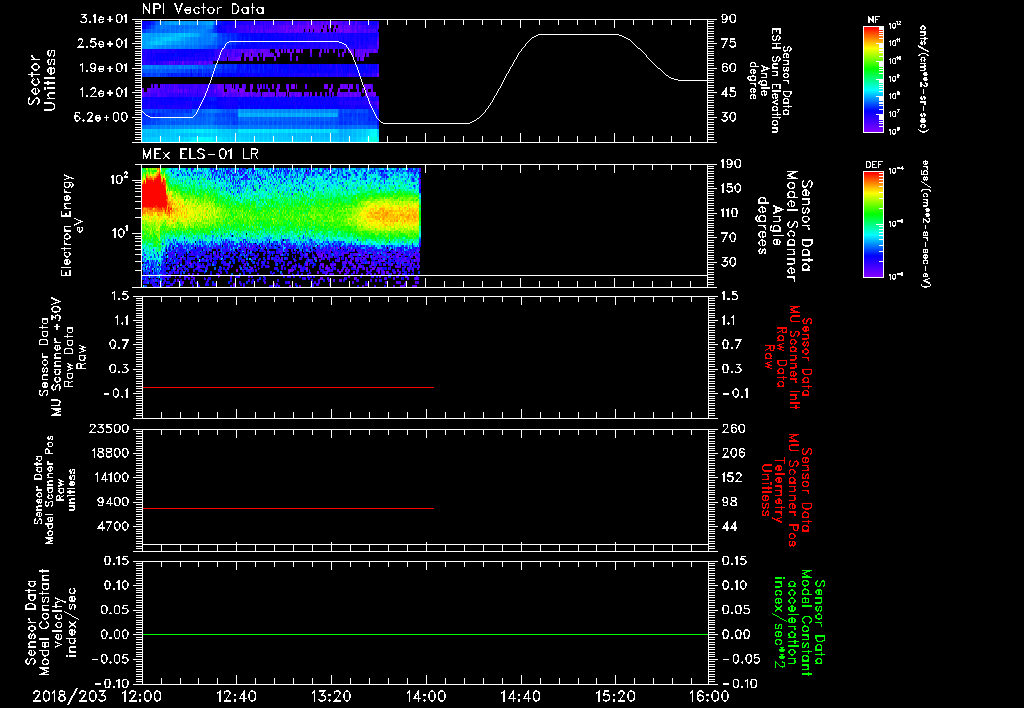Click the '3.1e+01' sector tick value
The width and height of the screenshot is (1024, 708).
click(x=103, y=19)
